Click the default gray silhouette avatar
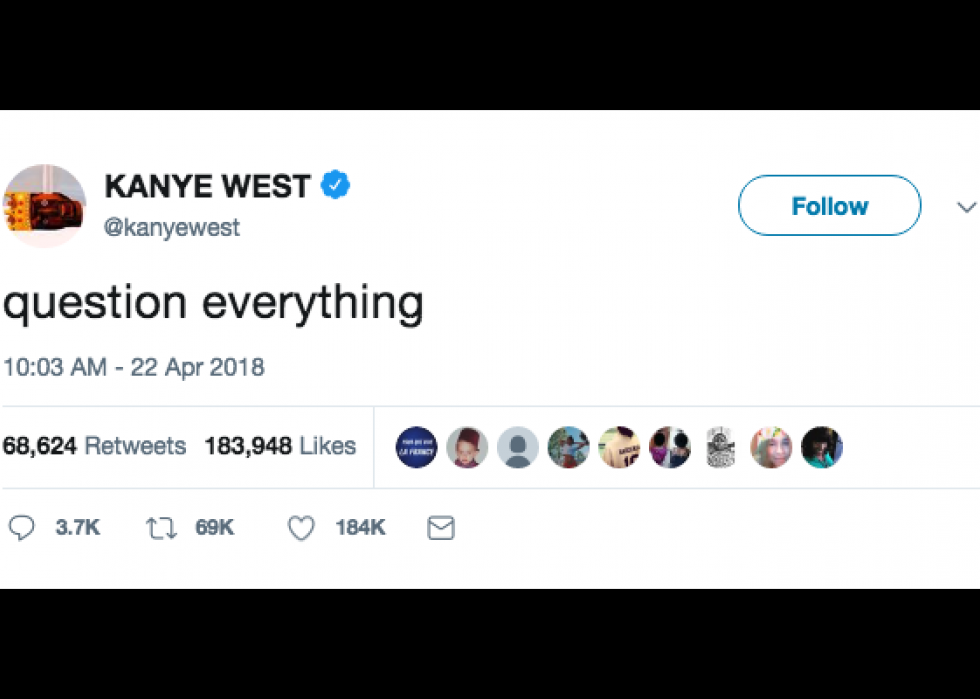The image size is (980, 699). [x=518, y=447]
